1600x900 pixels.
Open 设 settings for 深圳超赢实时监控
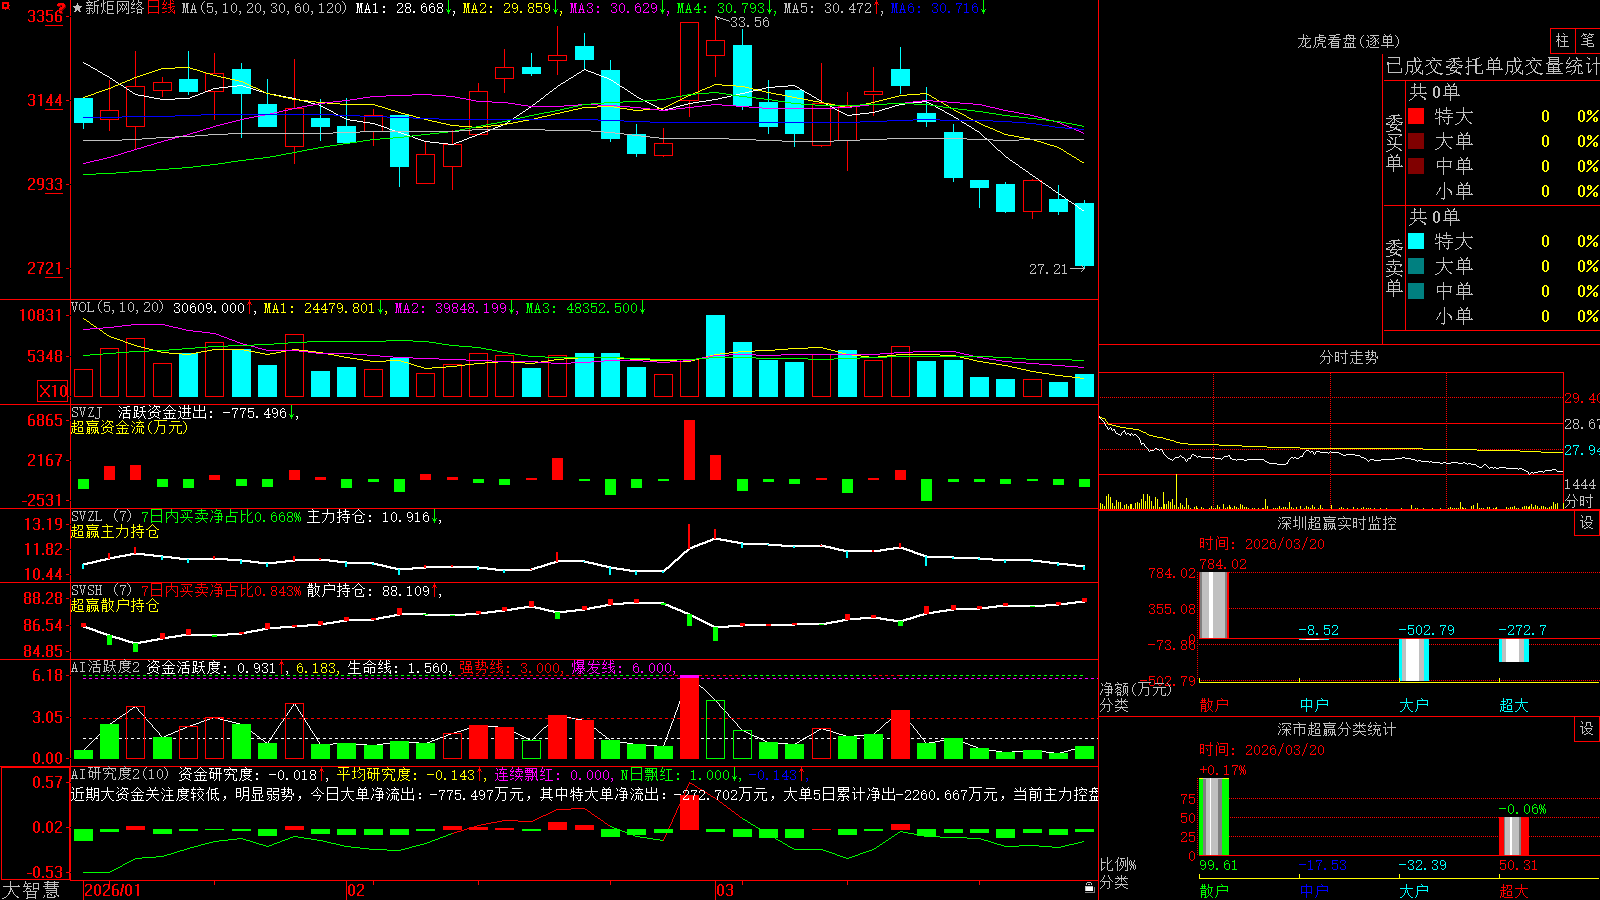click(1587, 523)
